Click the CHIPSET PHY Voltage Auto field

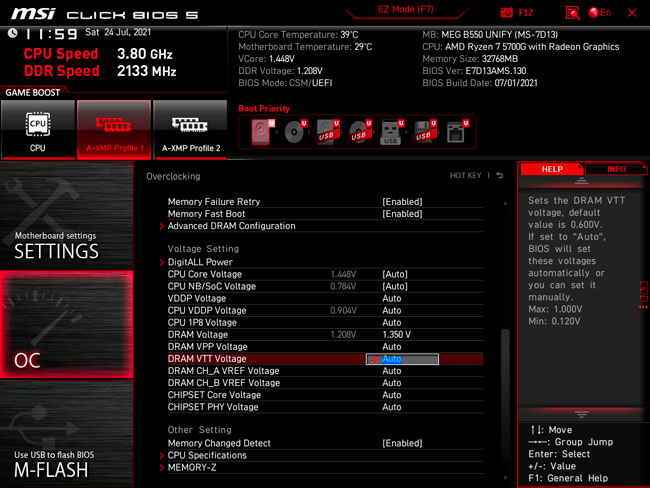pyautogui.click(x=391, y=407)
